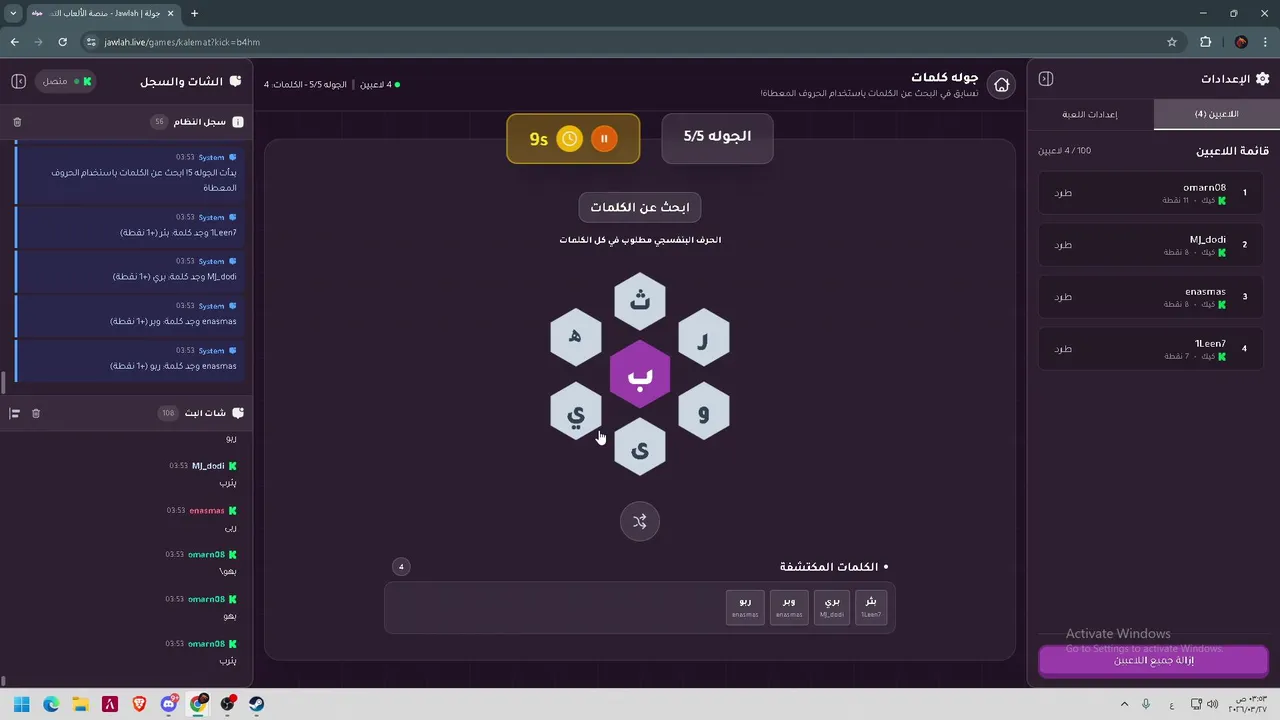
Task: Reload the browser page
Action: click(62, 42)
